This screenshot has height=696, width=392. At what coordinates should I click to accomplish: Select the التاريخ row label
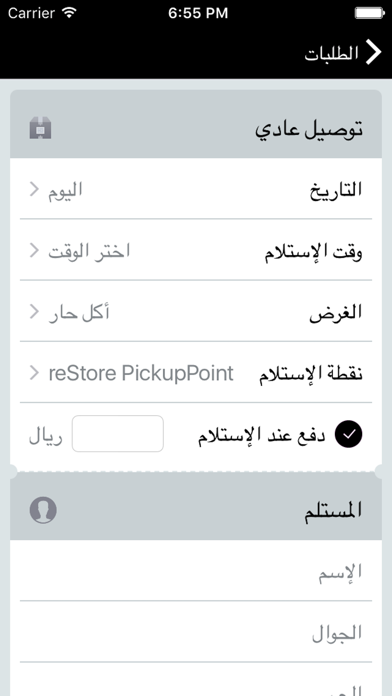[x=336, y=190]
